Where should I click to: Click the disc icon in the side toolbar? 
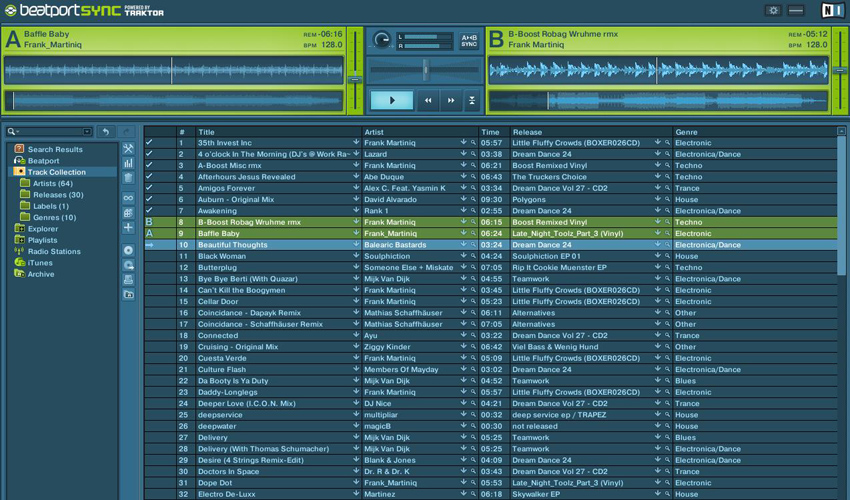coord(128,250)
